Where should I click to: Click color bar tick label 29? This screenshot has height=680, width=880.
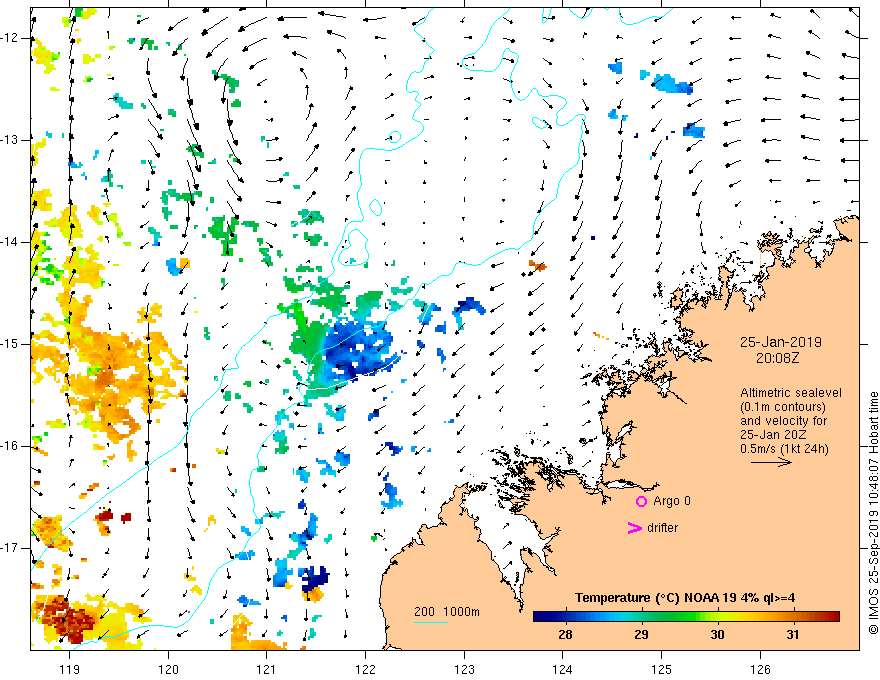point(641,635)
